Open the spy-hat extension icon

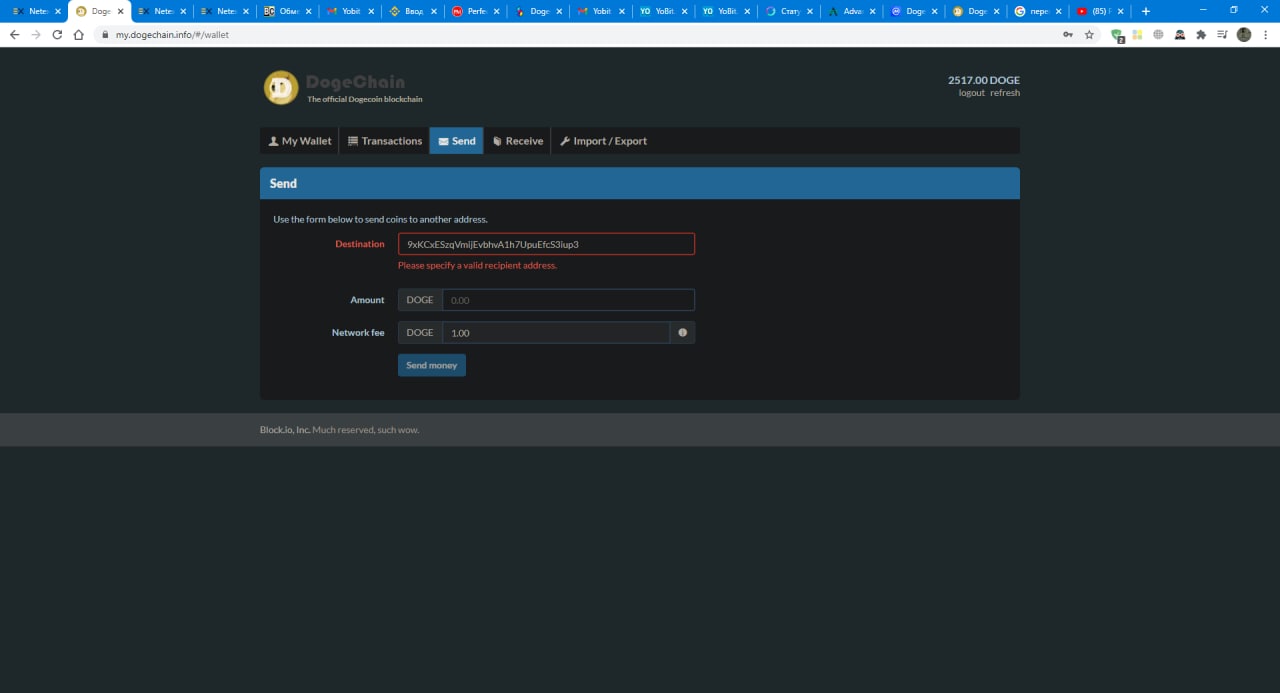(x=1180, y=34)
